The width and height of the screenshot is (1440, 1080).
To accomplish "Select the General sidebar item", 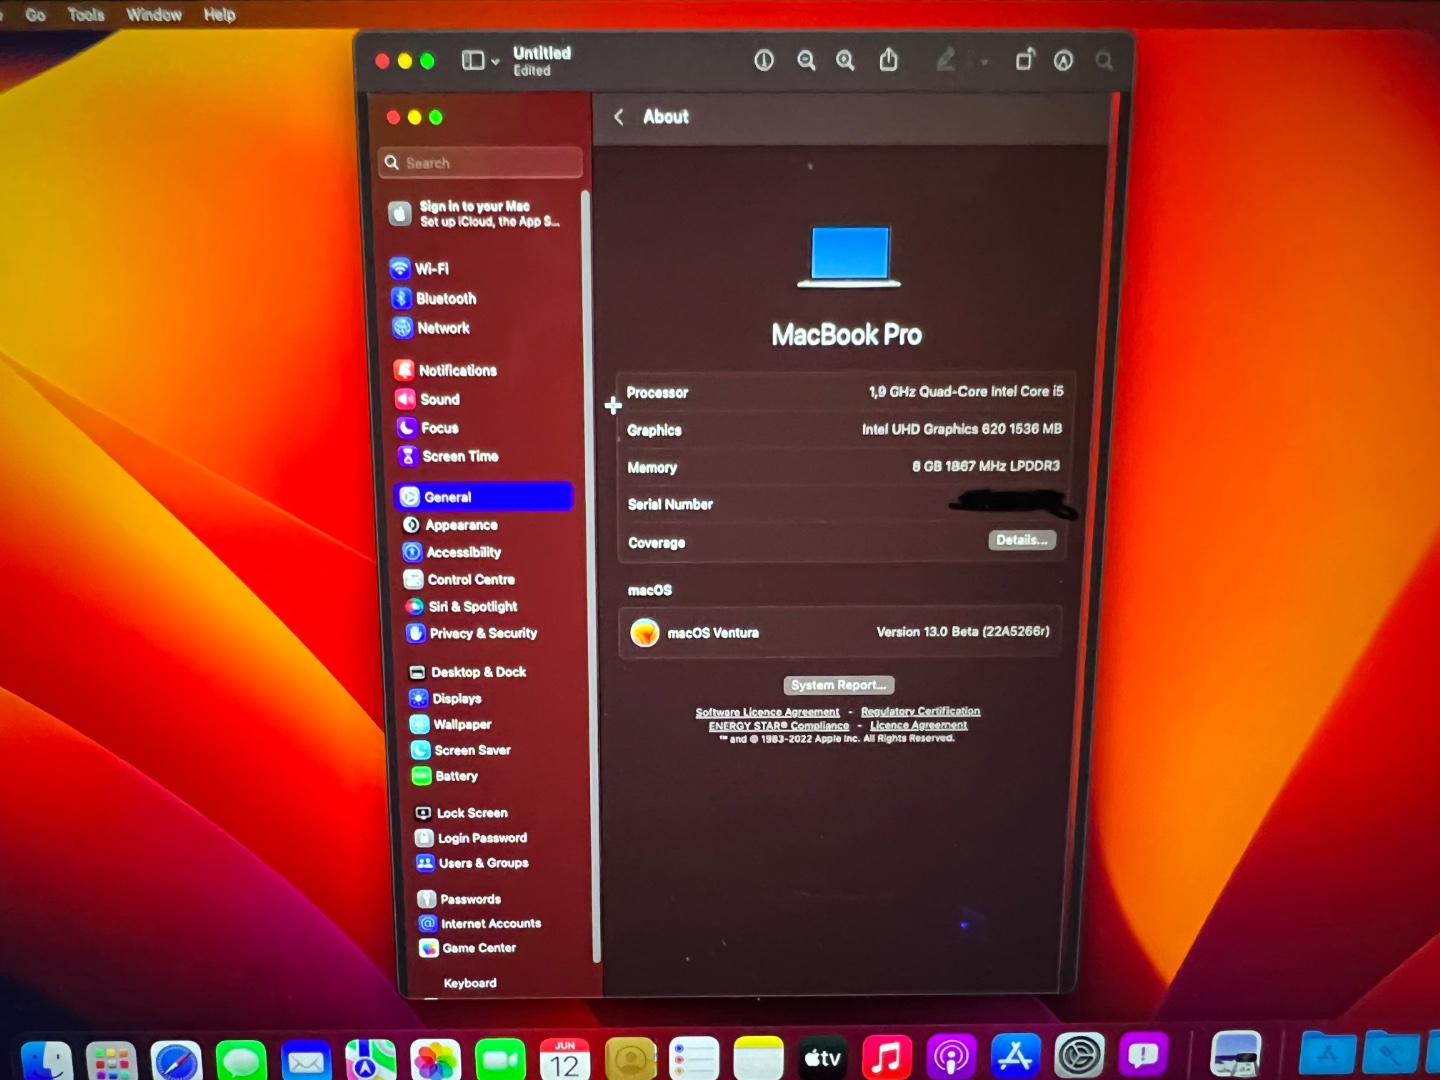I will (x=484, y=497).
